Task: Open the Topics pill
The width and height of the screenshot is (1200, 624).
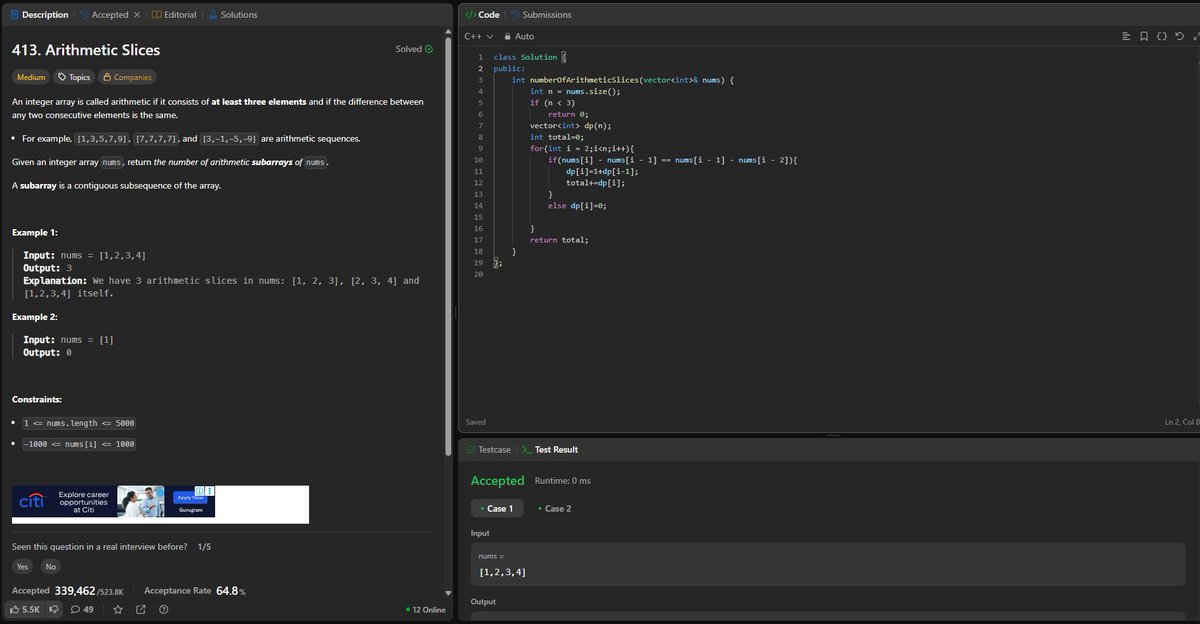Action: (x=74, y=77)
